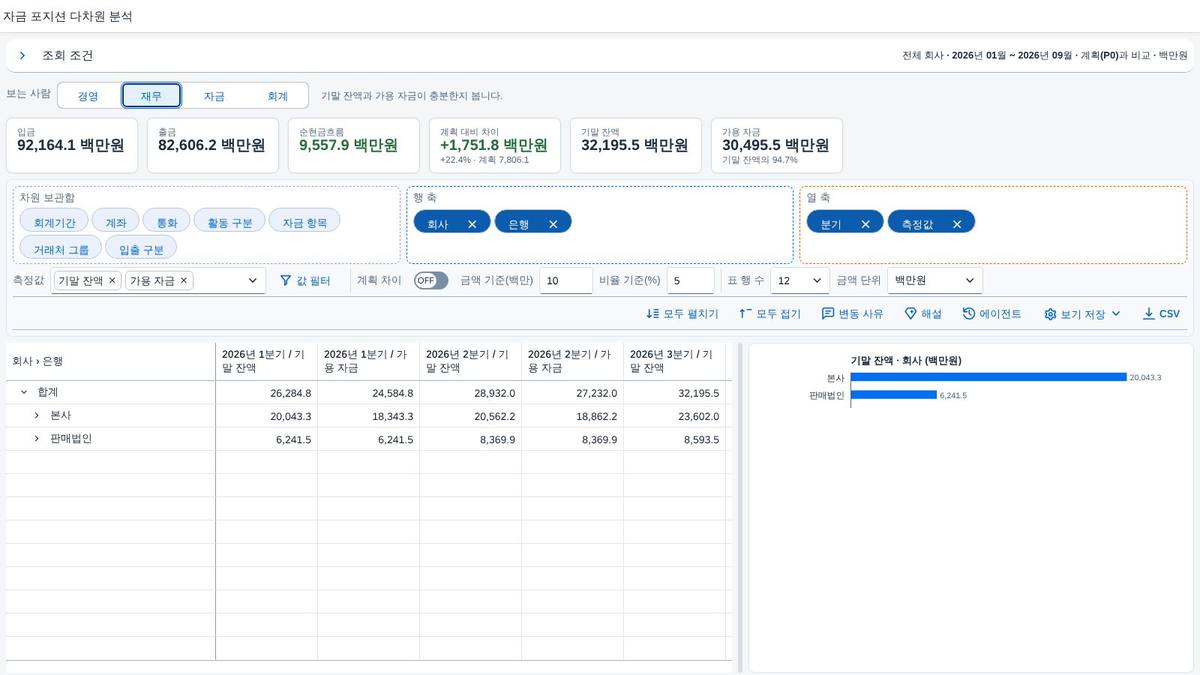Image resolution: width=1200 pixels, height=675 pixels.
Task: Click the 본사 chart bar
Action: pyautogui.click(x=989, y=377)
